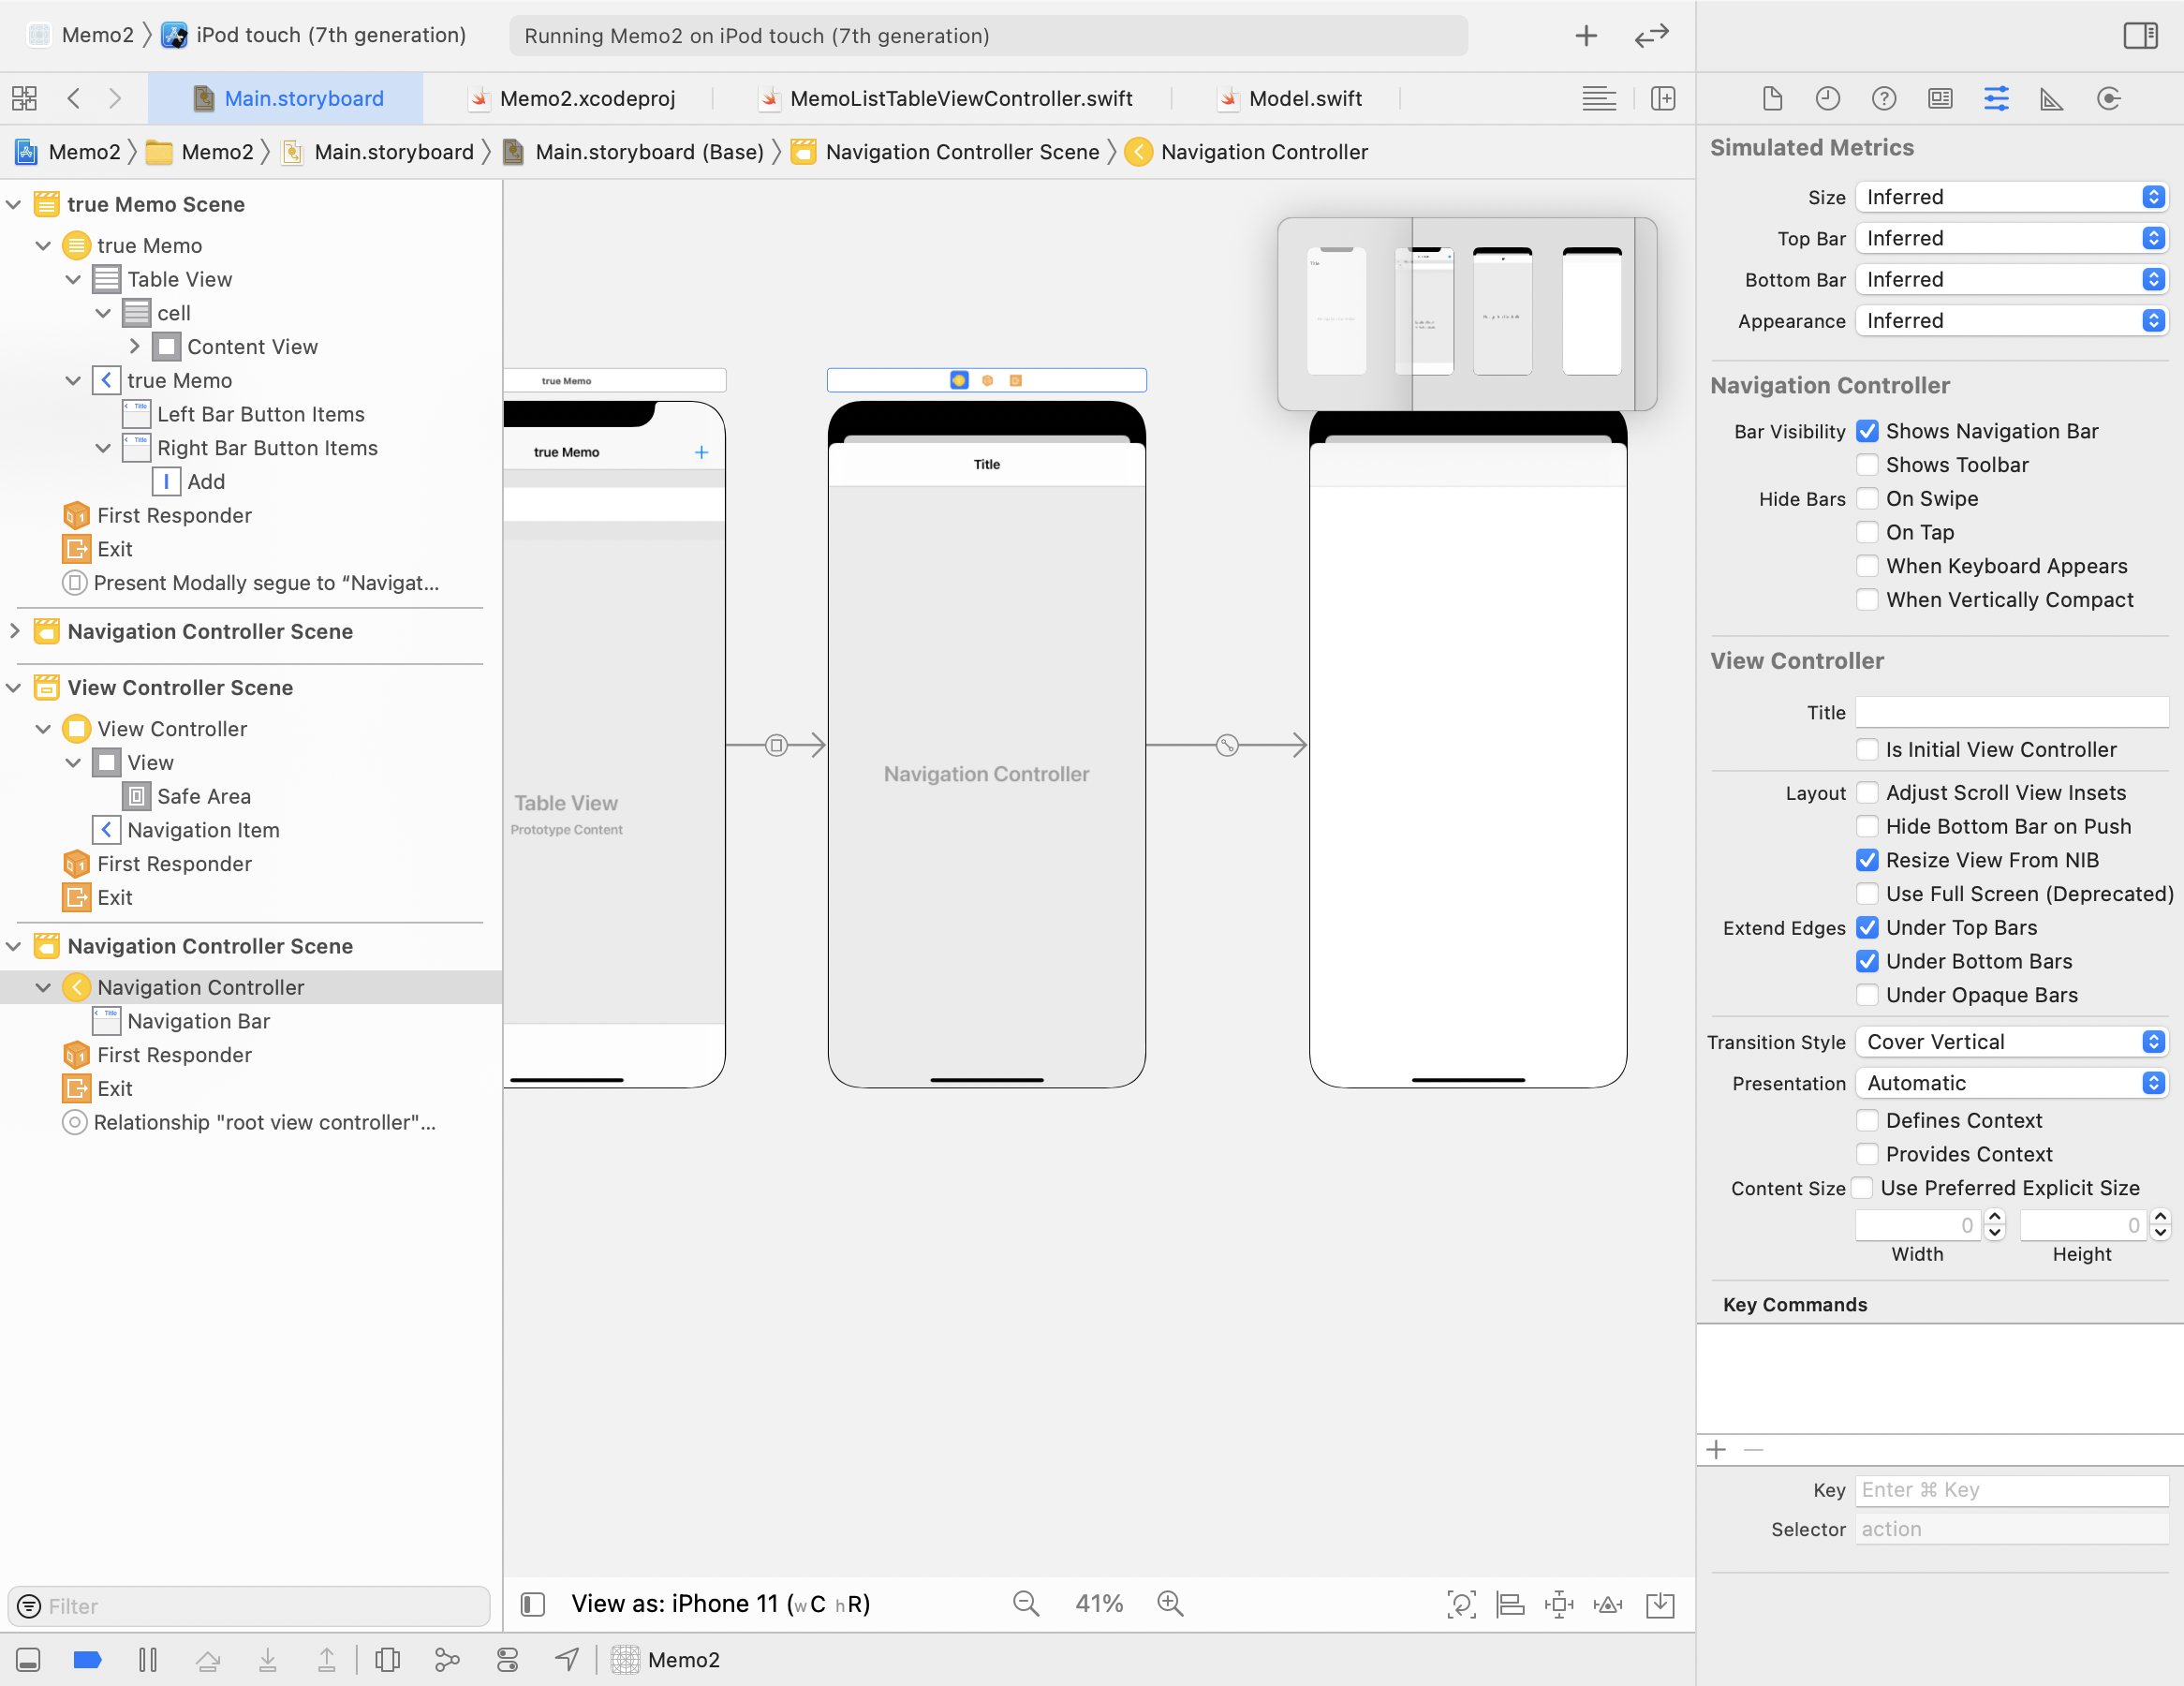This screenshot has width=2184, height=1686.
Task: Open the Quick Help inspector icon
Action: pos(1883,98)
